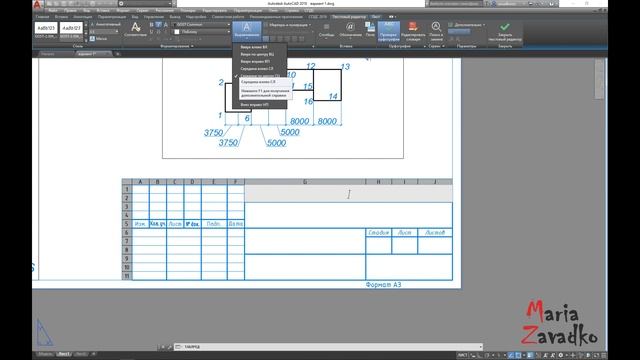
Task: Click the vertical scrollbar in drawing area
Action: click(599, 78)
